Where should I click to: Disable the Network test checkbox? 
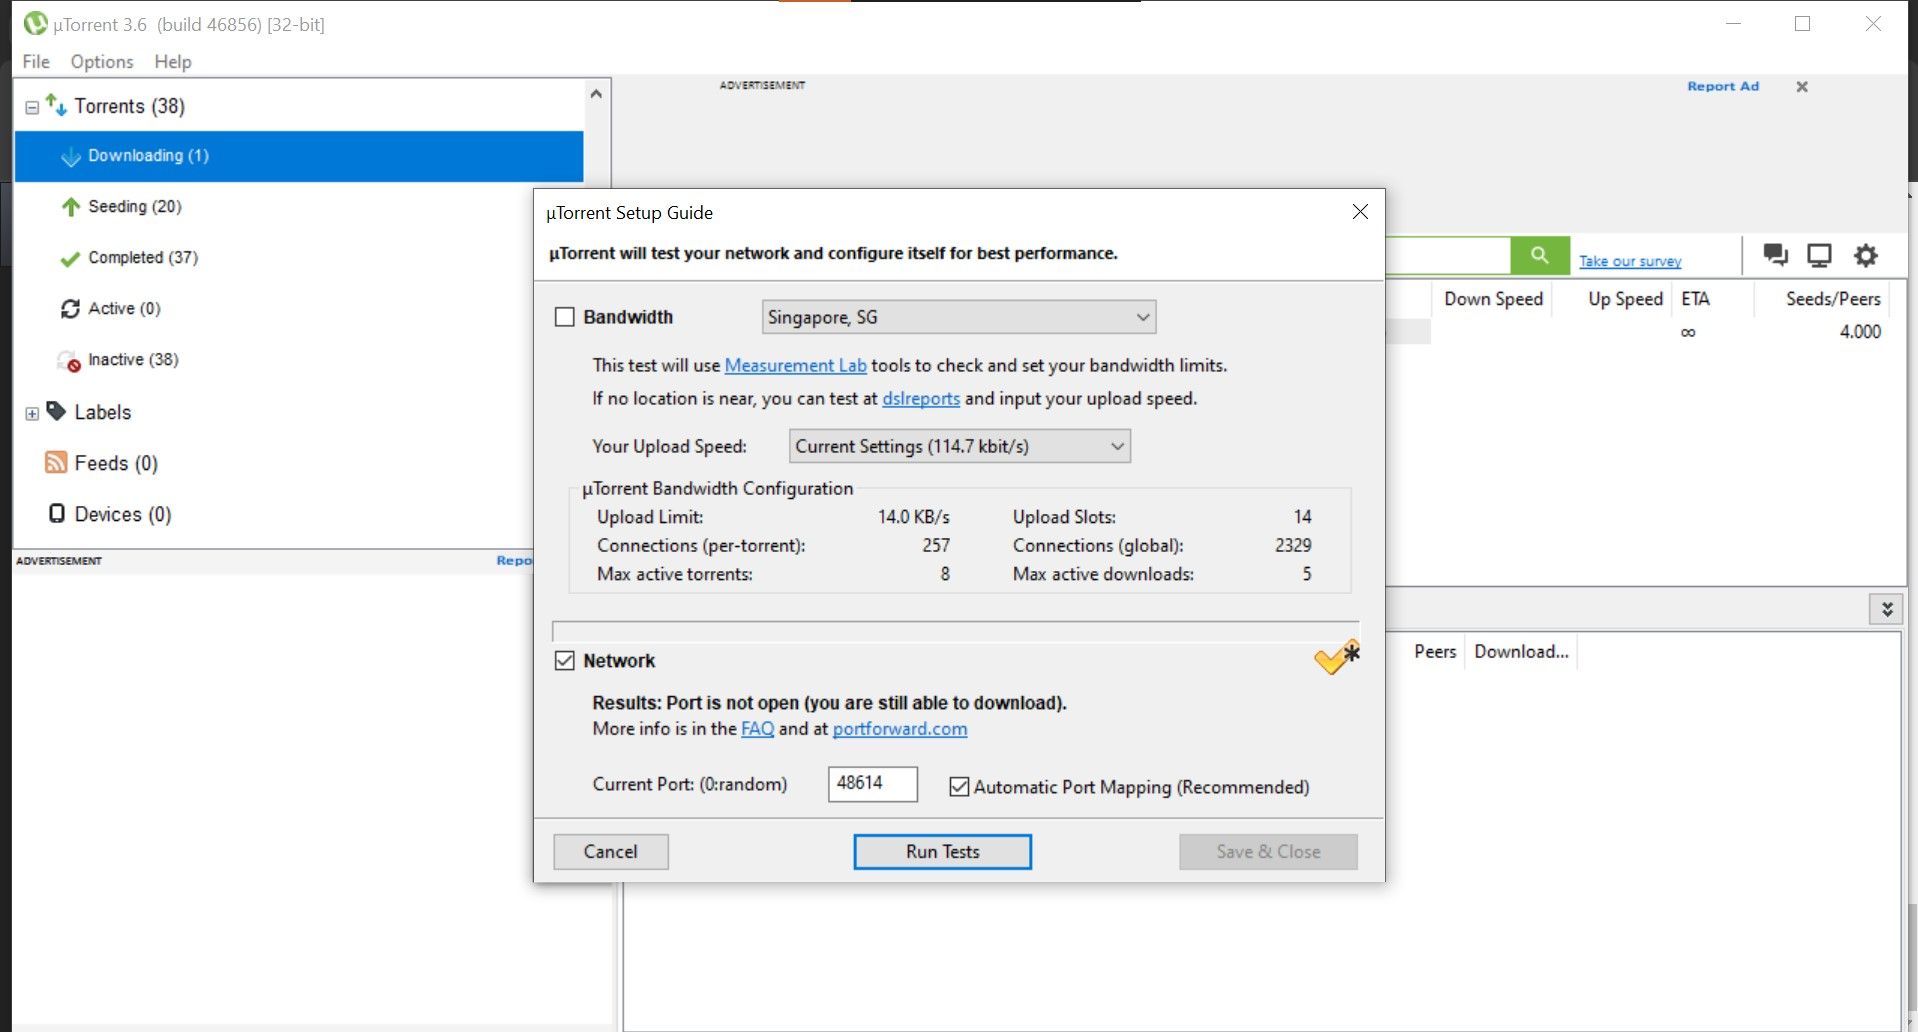[566, 660]
